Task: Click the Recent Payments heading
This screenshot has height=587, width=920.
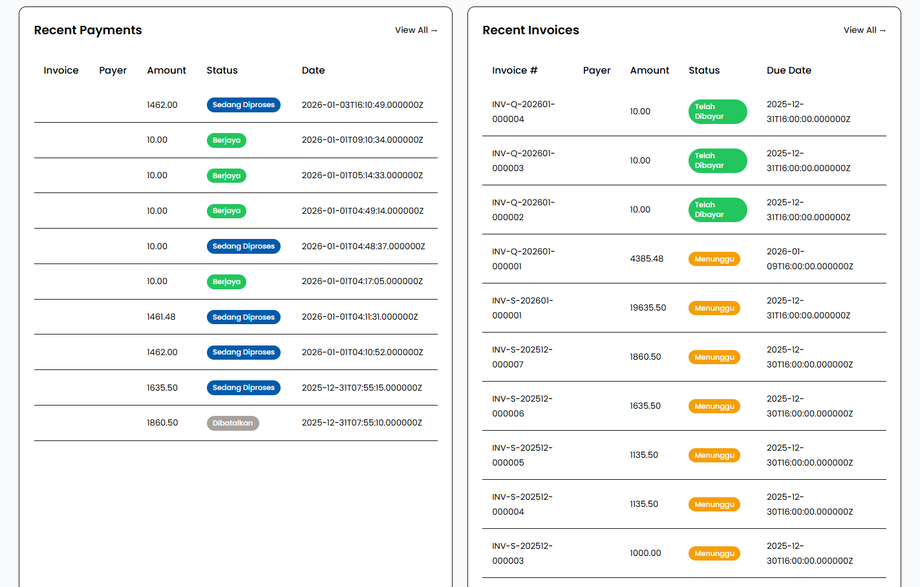Action: click(88, 30)
